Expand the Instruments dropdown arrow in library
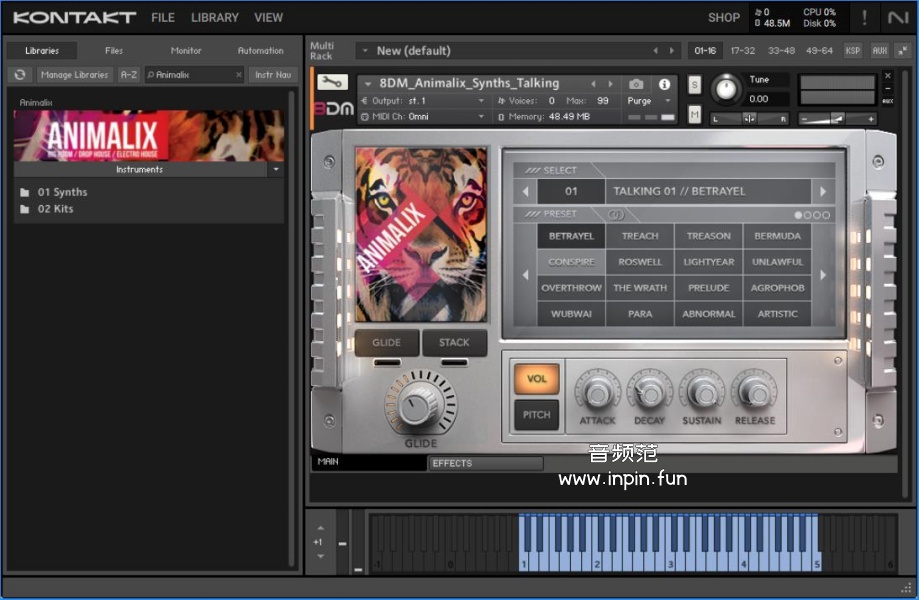This screenshot has height=600, width=919. [x=275, y=170]
